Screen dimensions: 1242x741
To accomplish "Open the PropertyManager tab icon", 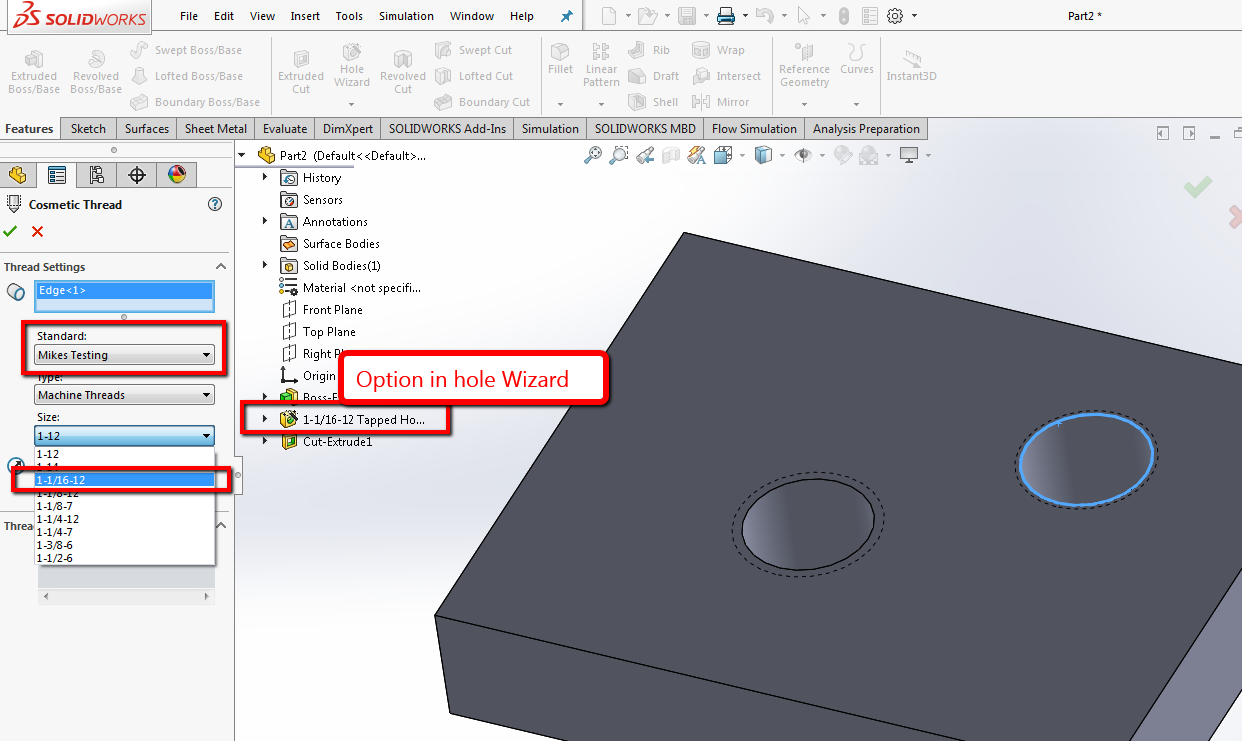I will 57,175.
